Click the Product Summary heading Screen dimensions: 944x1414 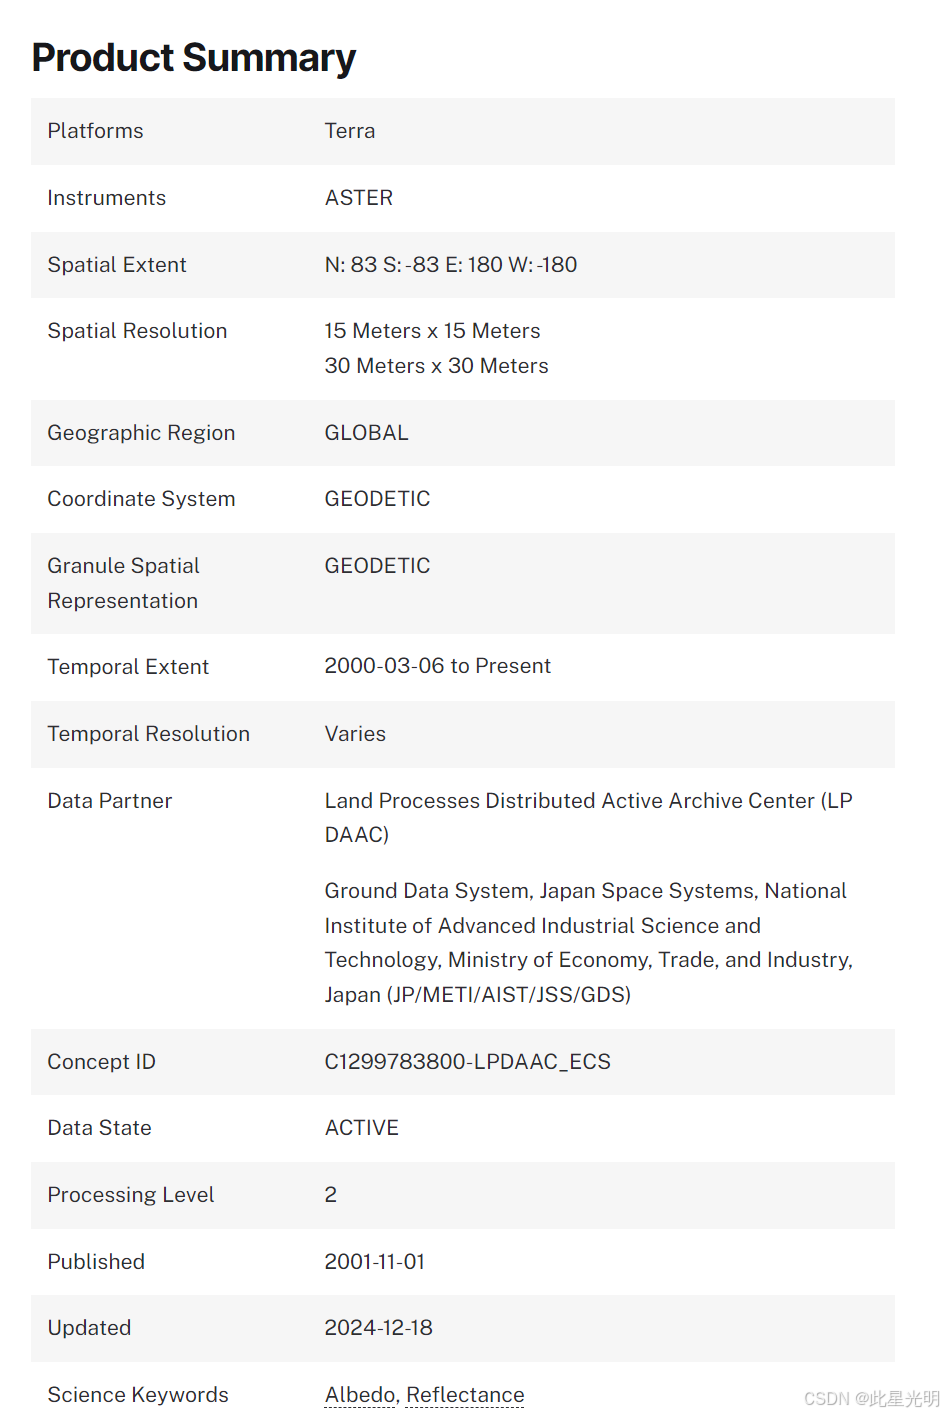[194, 58]
